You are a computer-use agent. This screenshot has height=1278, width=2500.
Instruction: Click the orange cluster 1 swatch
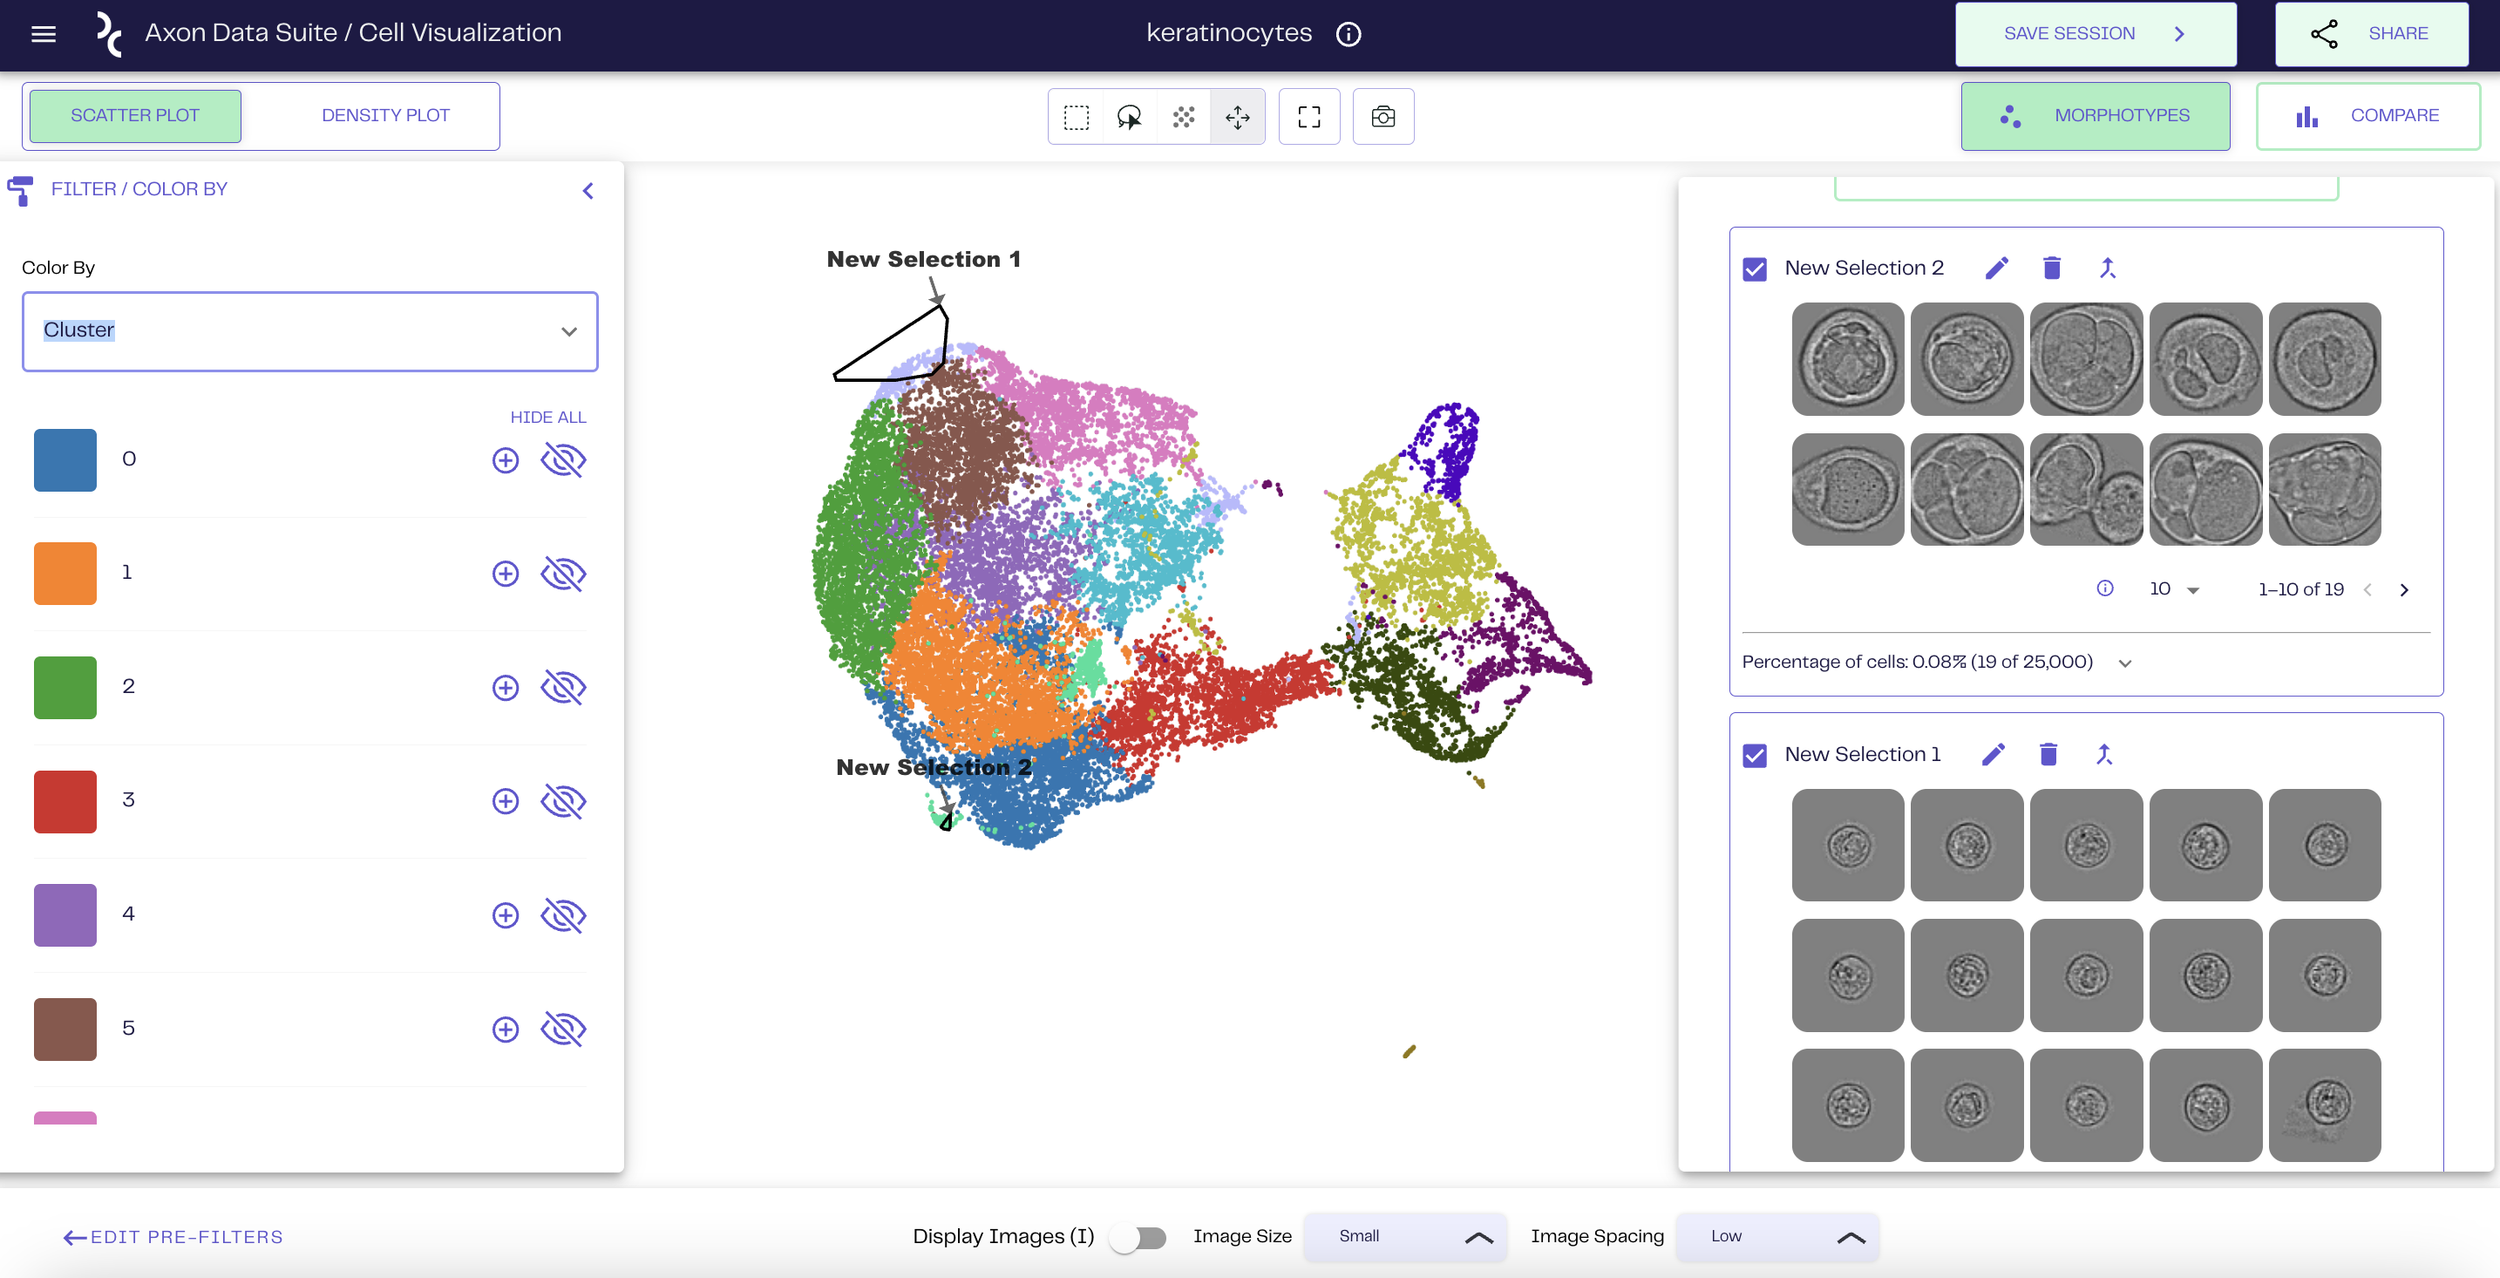65,573
